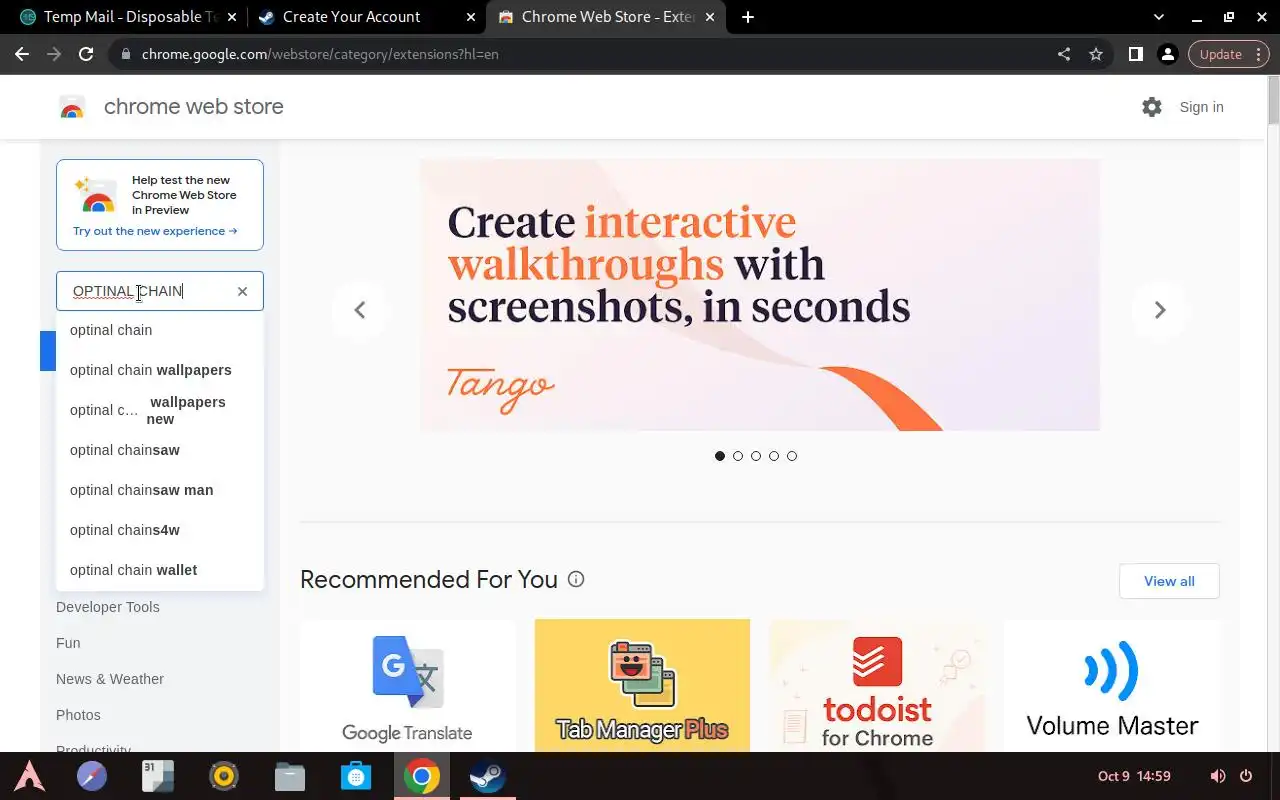Open the Chrome profile avatar menu
Image resolution: width=1280 pixels, height=800 pixels.
[x=1167, y=54]
